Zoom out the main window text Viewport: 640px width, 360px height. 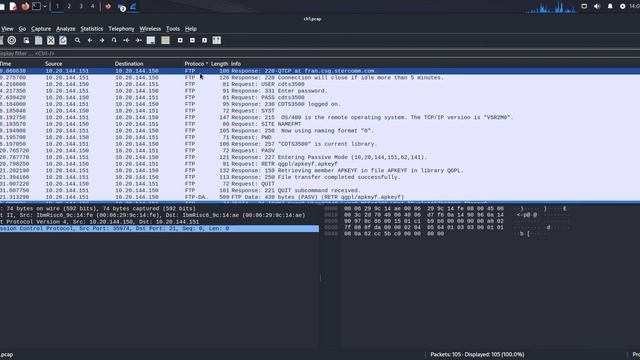coord(192,40)
